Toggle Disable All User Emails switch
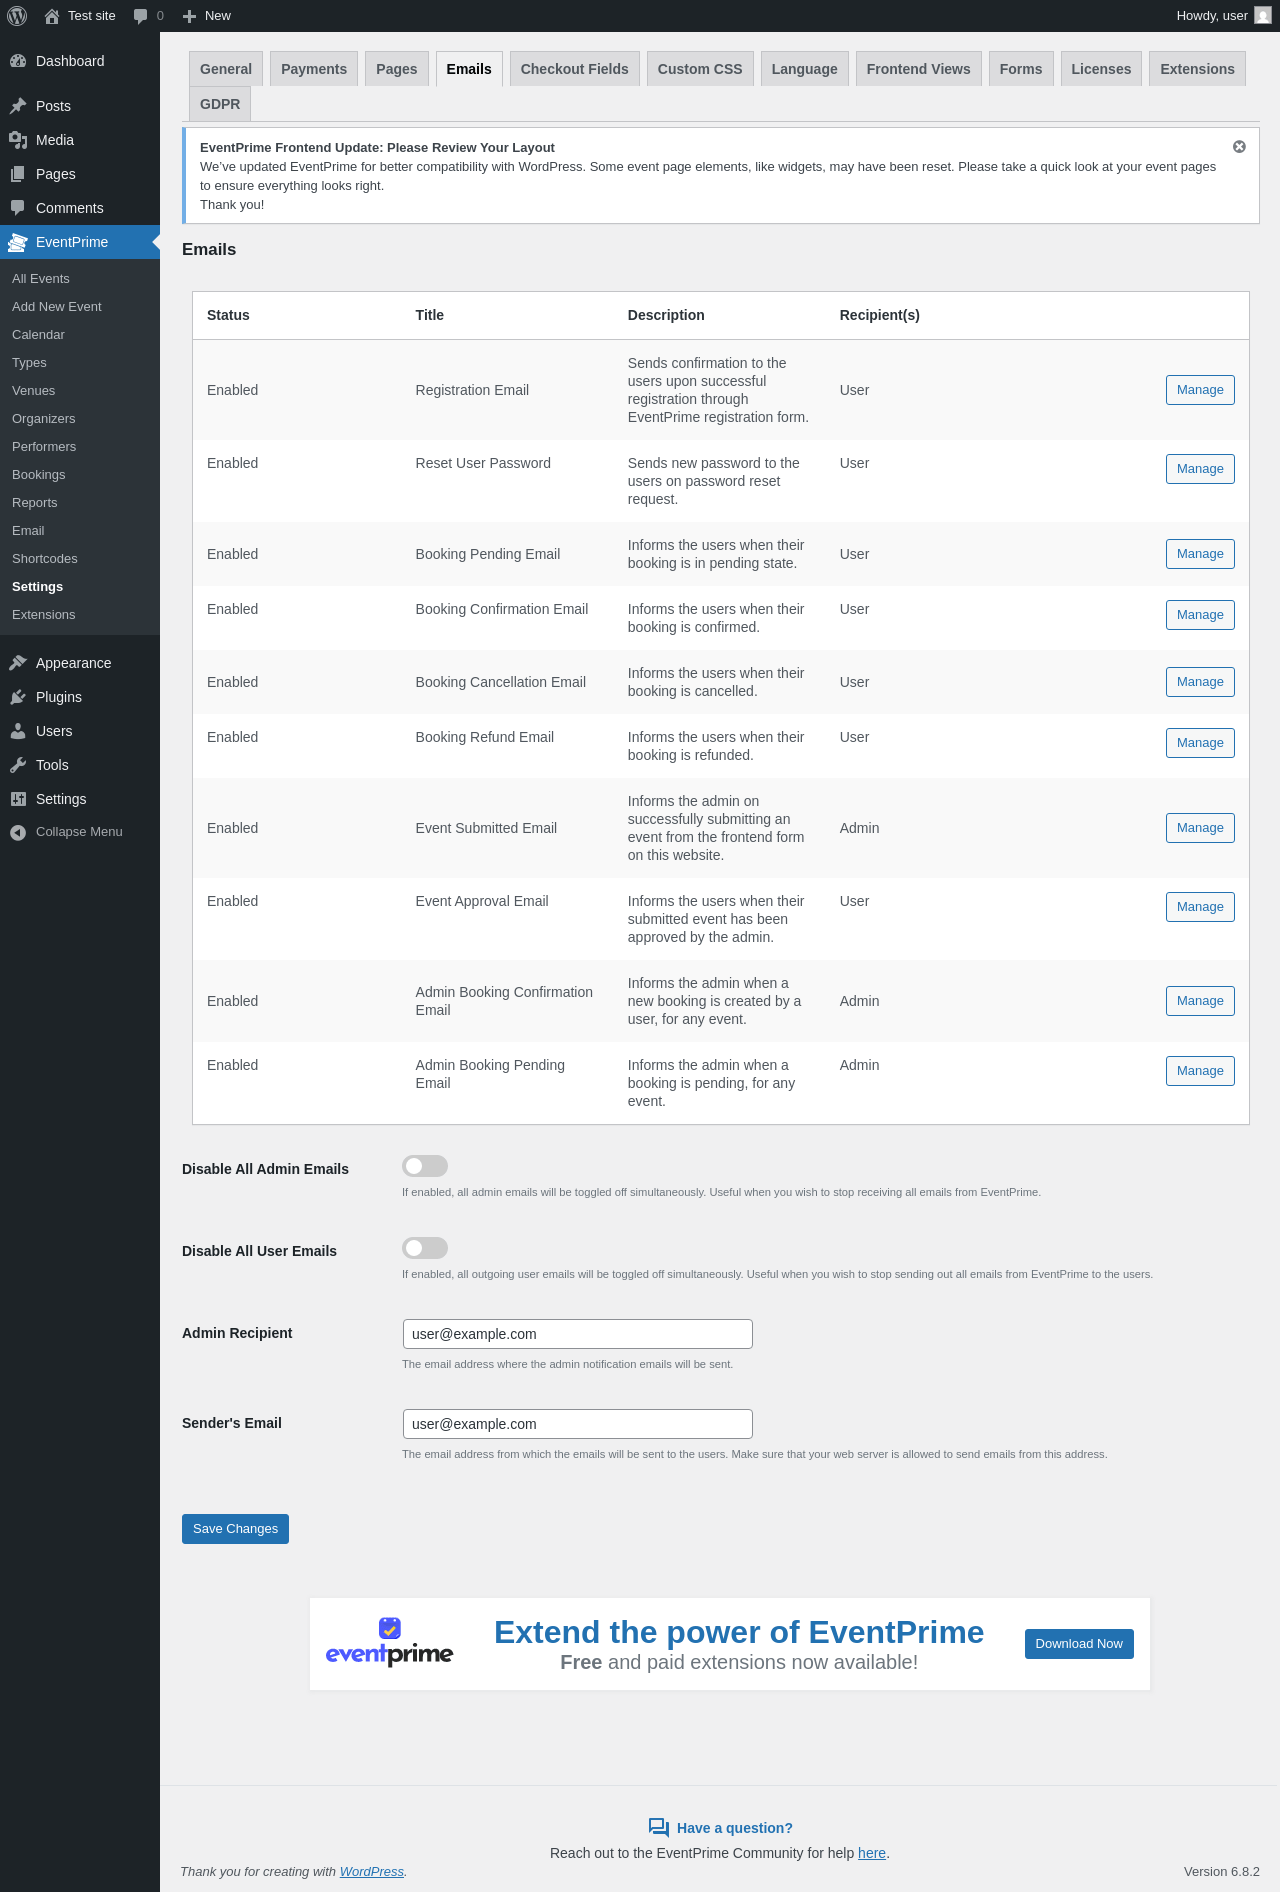This screenshot has width=1280, height=1892. (x=425, y=1248)
